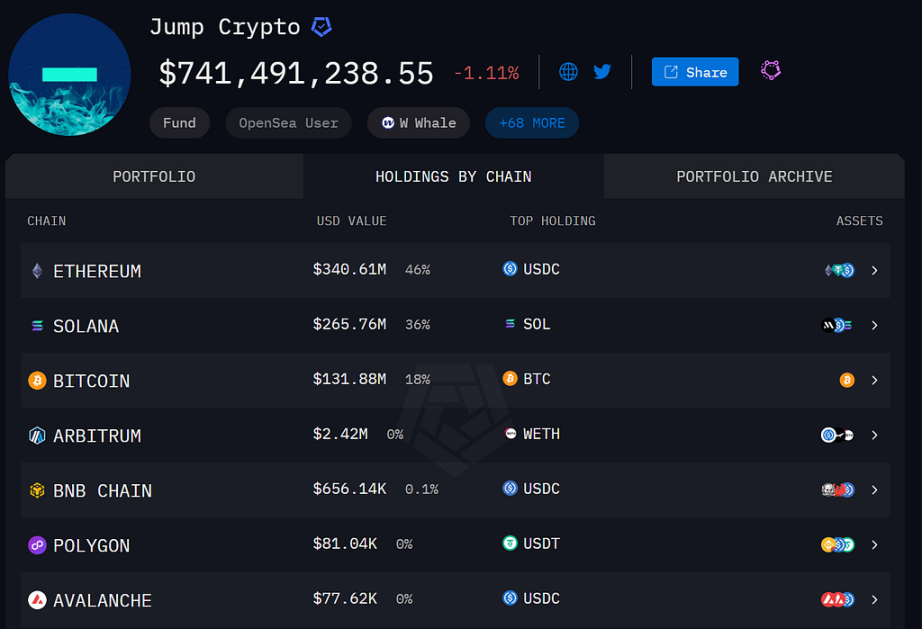The height and width of the screenshot is (629, 922).
Task: Click the Jump Crypto profile avatar
Action: tap(70, 75)
